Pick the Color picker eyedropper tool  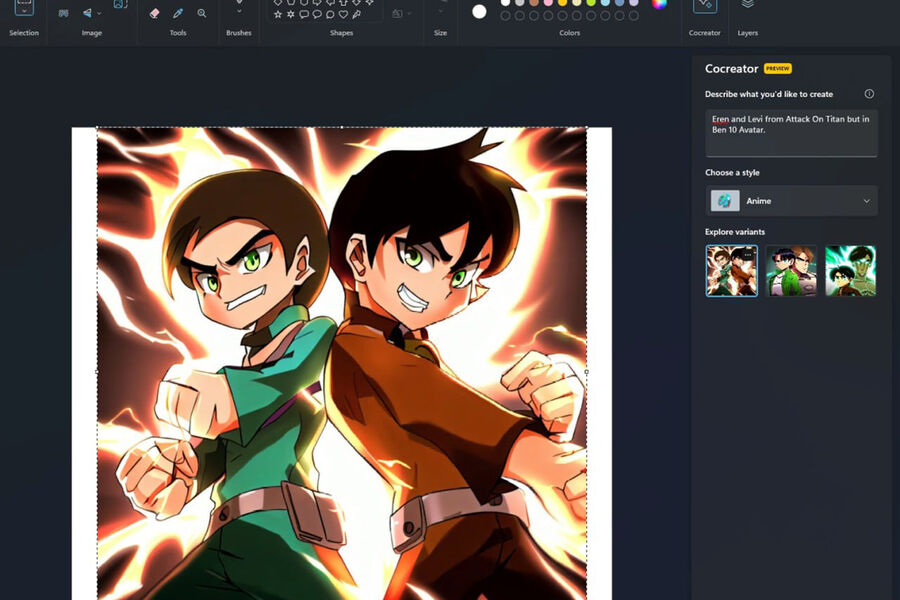pos(178,13)
